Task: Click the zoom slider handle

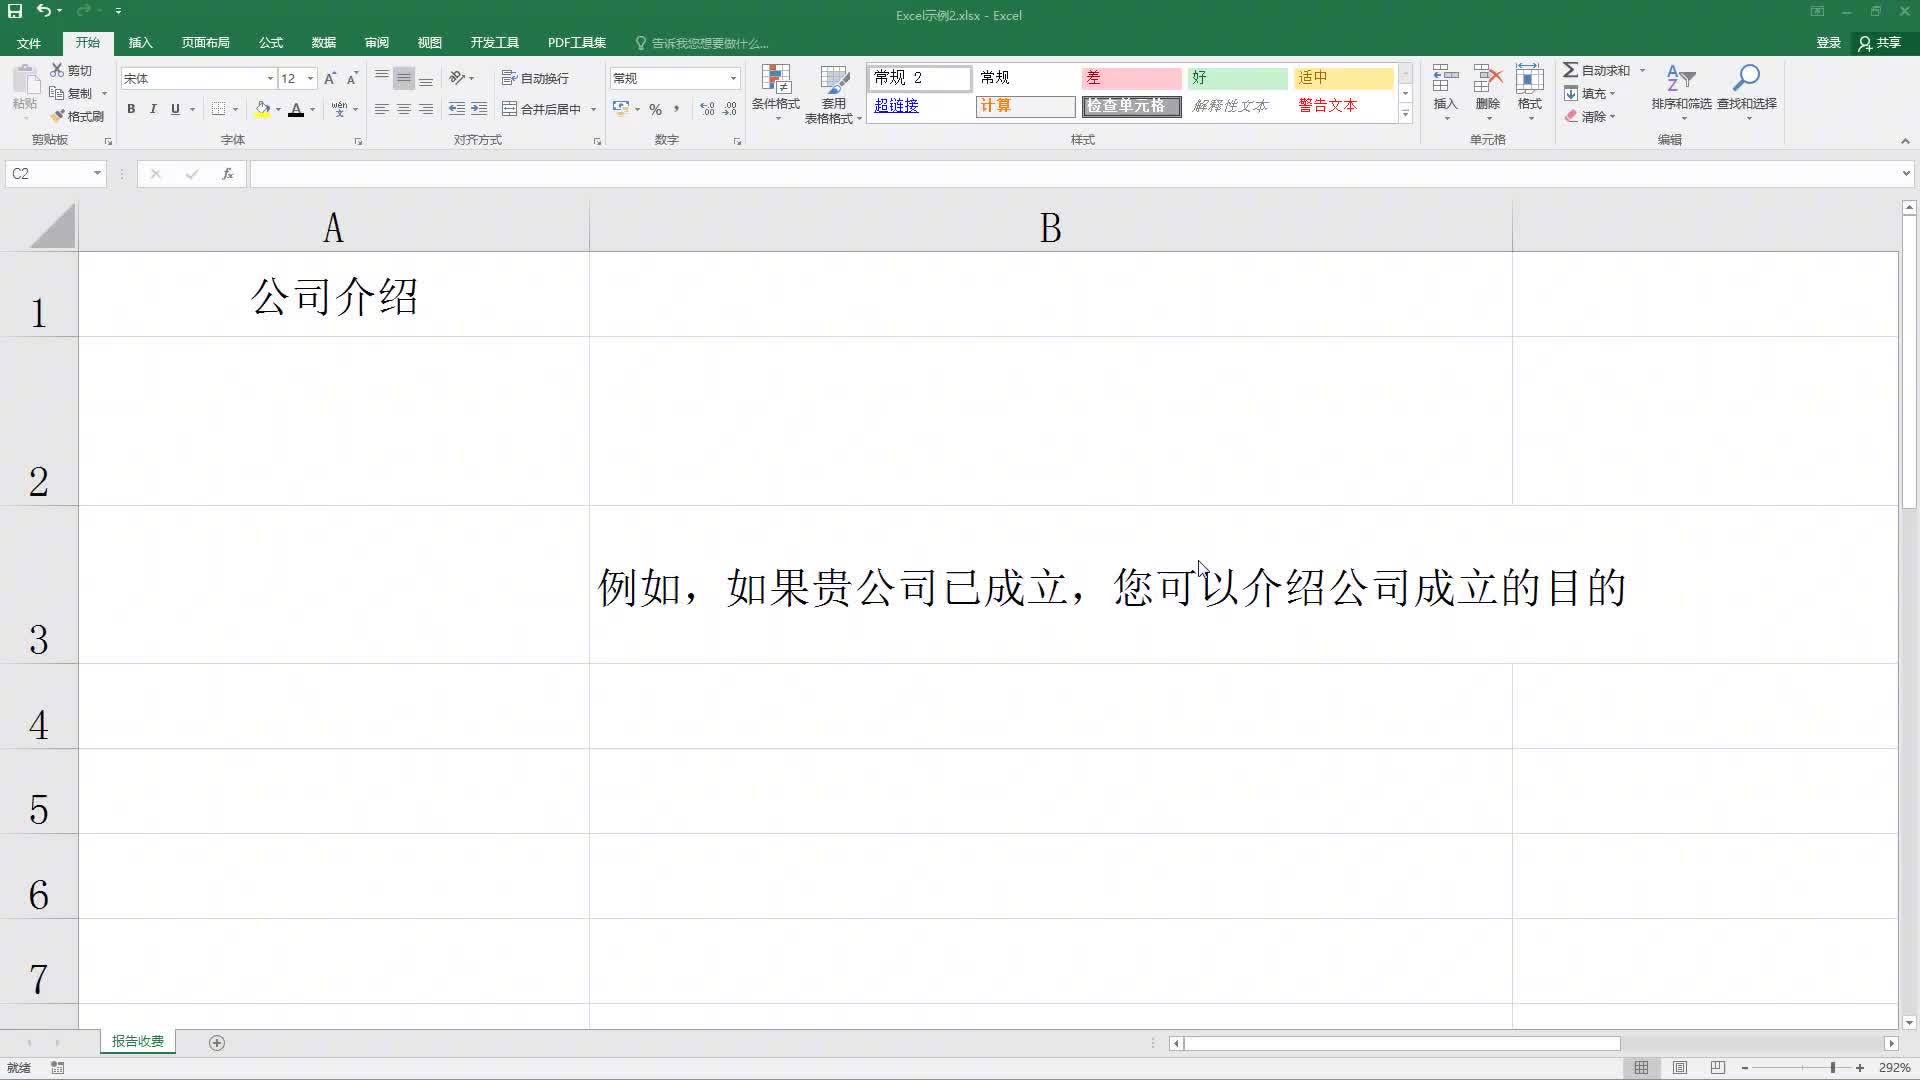Action: 1833,1068
